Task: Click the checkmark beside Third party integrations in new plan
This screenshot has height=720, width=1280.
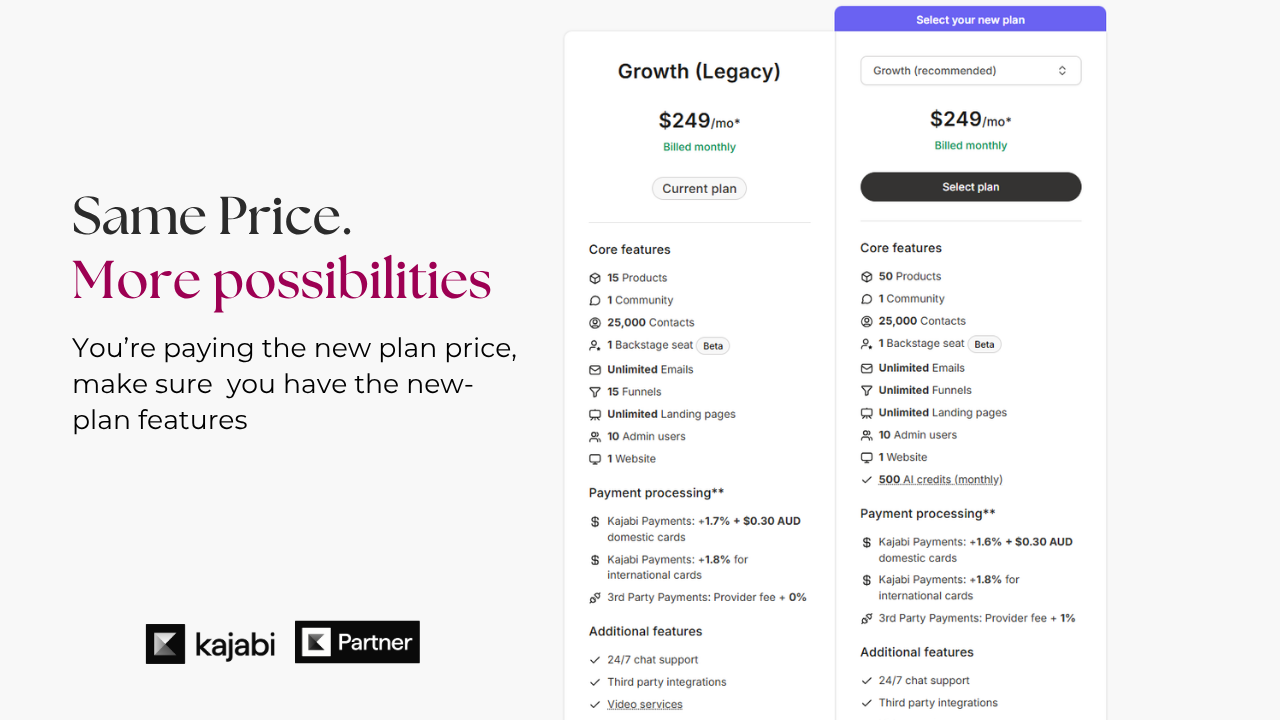Action: 866,703
